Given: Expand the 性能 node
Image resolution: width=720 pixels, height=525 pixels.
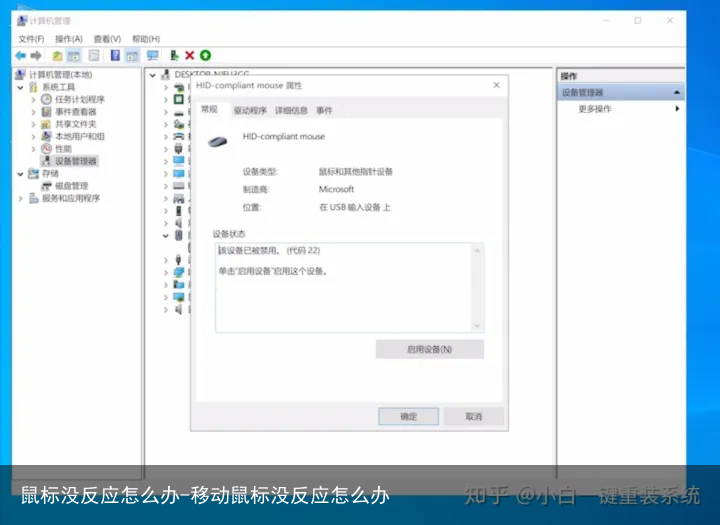Looking at the screenshot, I should [34, 149].
